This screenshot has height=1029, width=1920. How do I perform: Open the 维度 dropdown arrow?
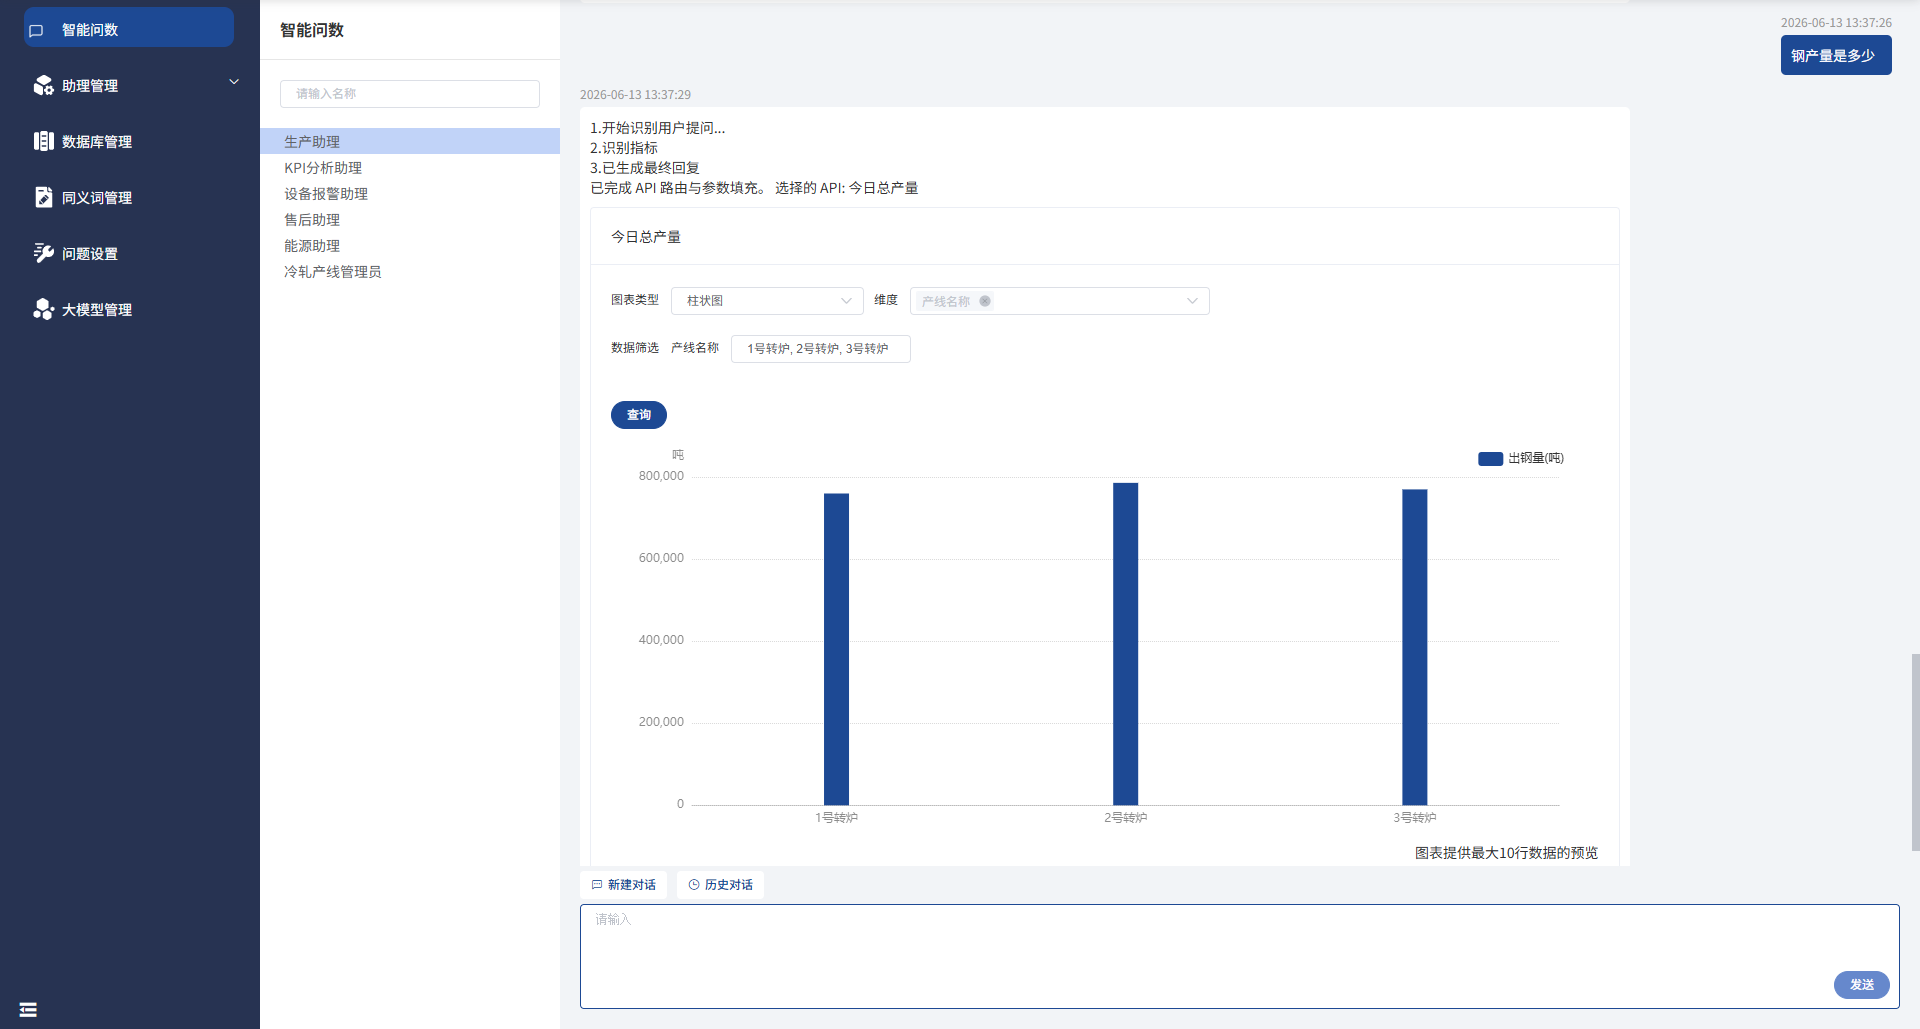[x=1192, y=301]
